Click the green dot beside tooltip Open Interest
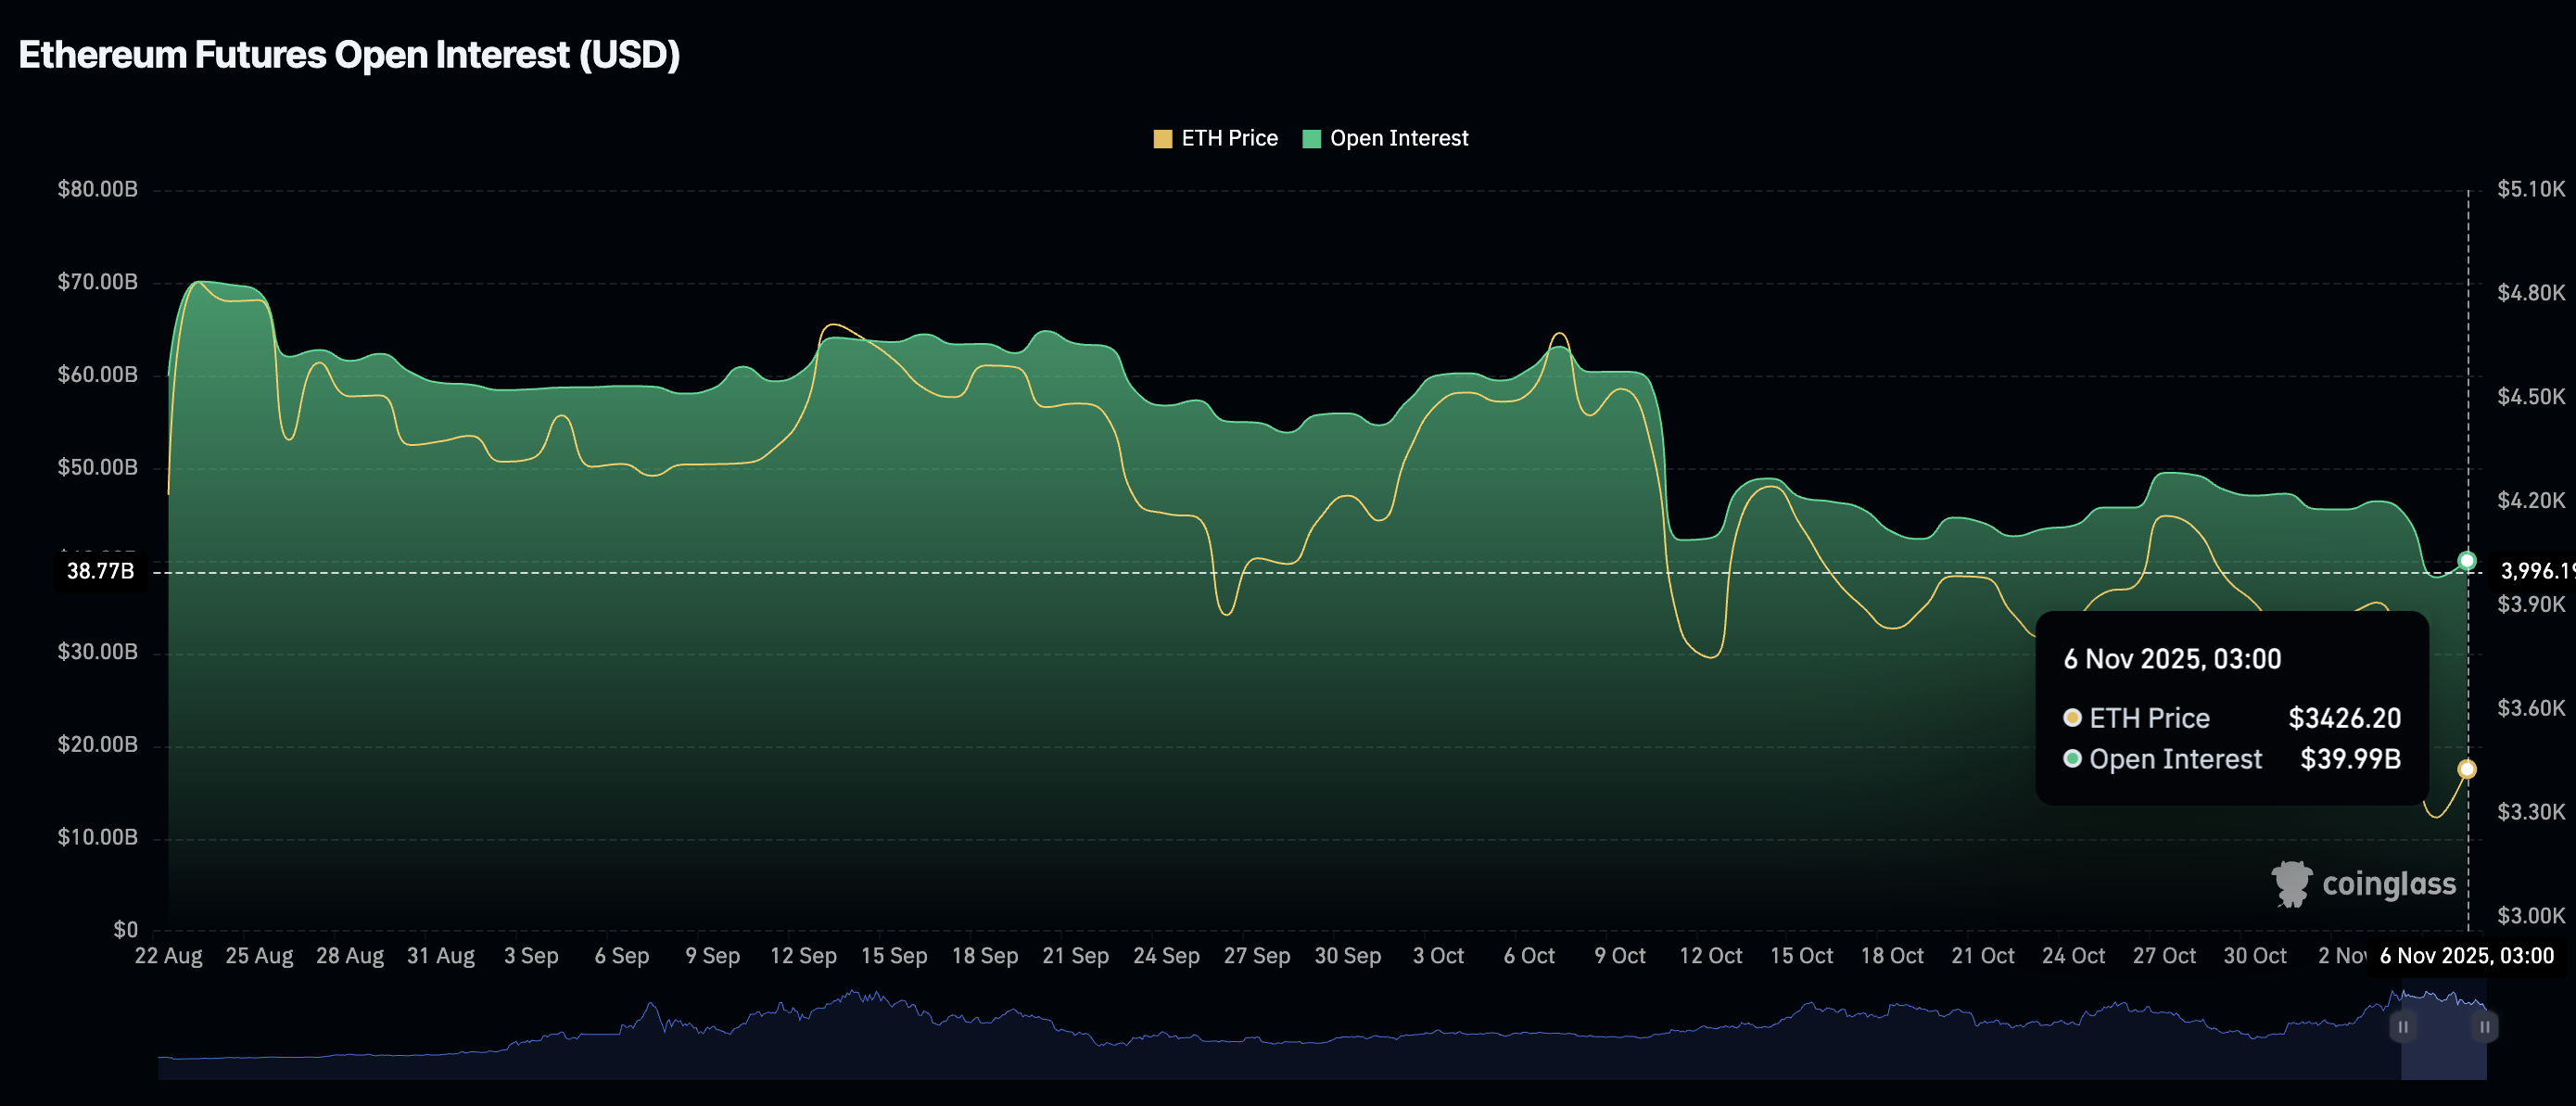The height and width of the screenshot is (1106, 2576). 2072,759
